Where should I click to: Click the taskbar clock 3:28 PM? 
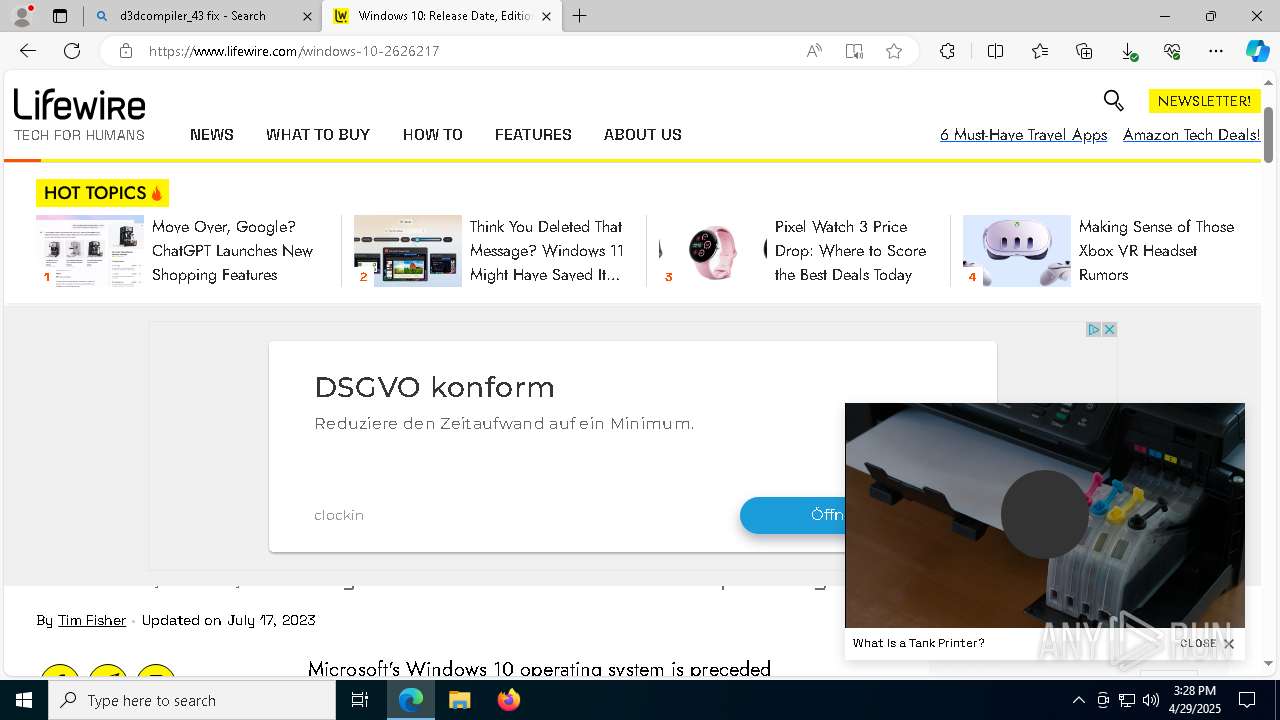click(1194, 700)
